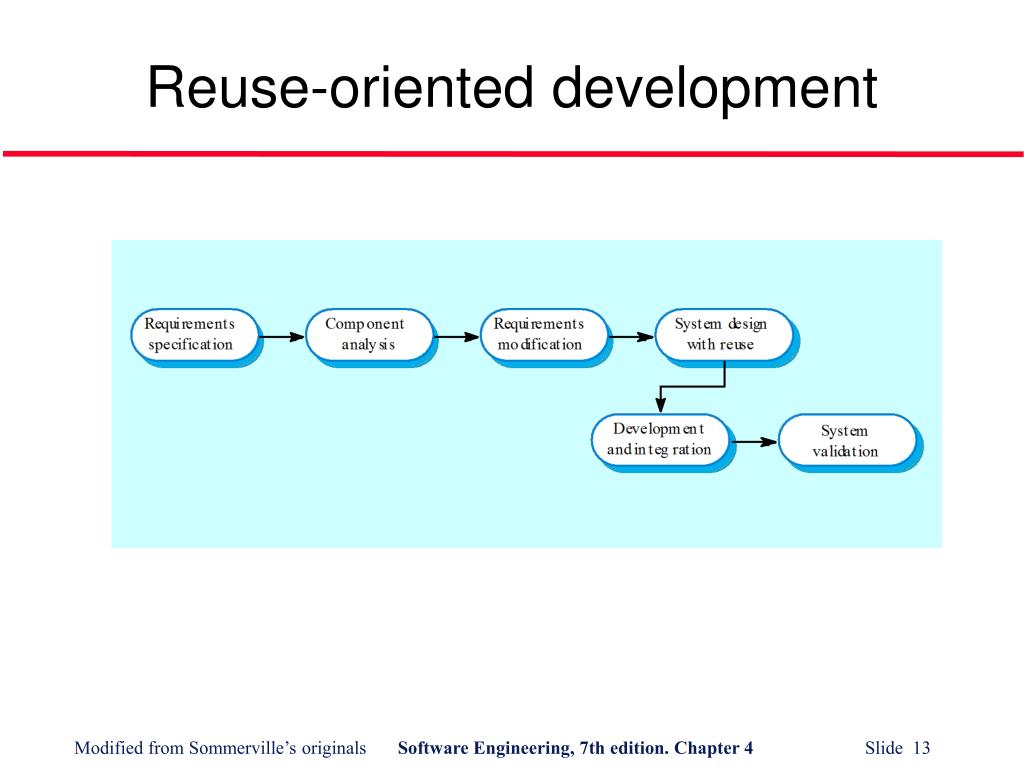Select the 'System validation' process box
Viewport: 1024px width, 768px height.
pyautogui.click(x=847, y=441)
